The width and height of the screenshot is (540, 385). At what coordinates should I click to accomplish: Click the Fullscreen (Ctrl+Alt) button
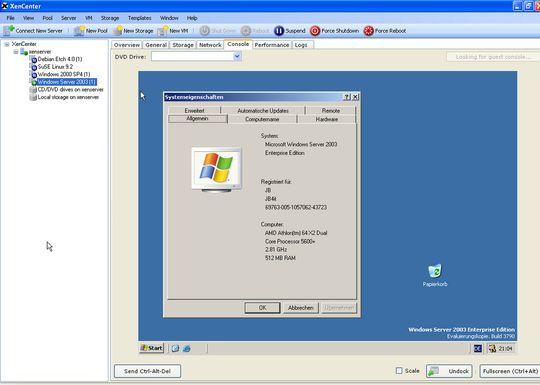[510, 371]
